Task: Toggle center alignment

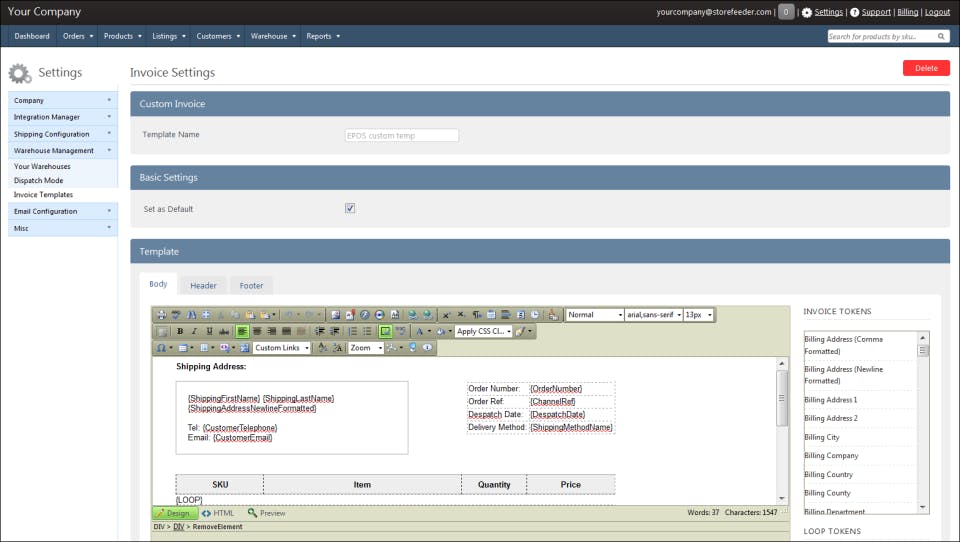Action: (257, 331)
